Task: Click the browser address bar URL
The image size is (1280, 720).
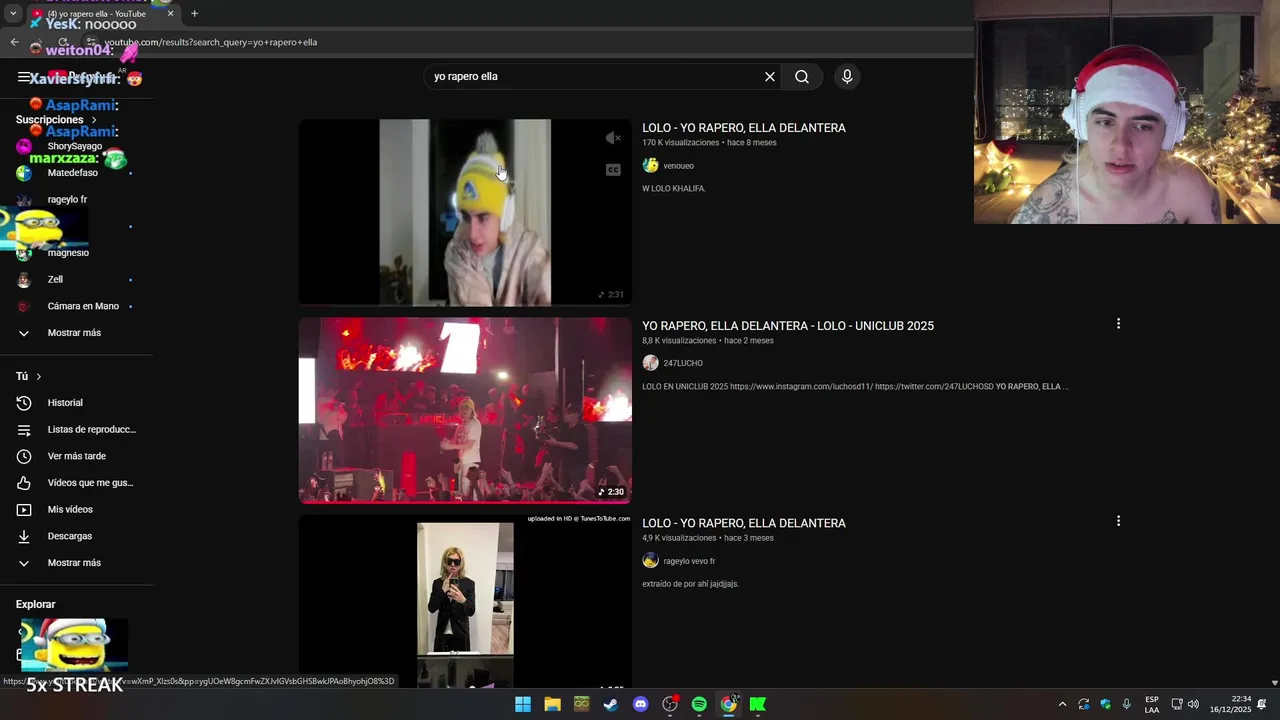Action: [211, 42]
